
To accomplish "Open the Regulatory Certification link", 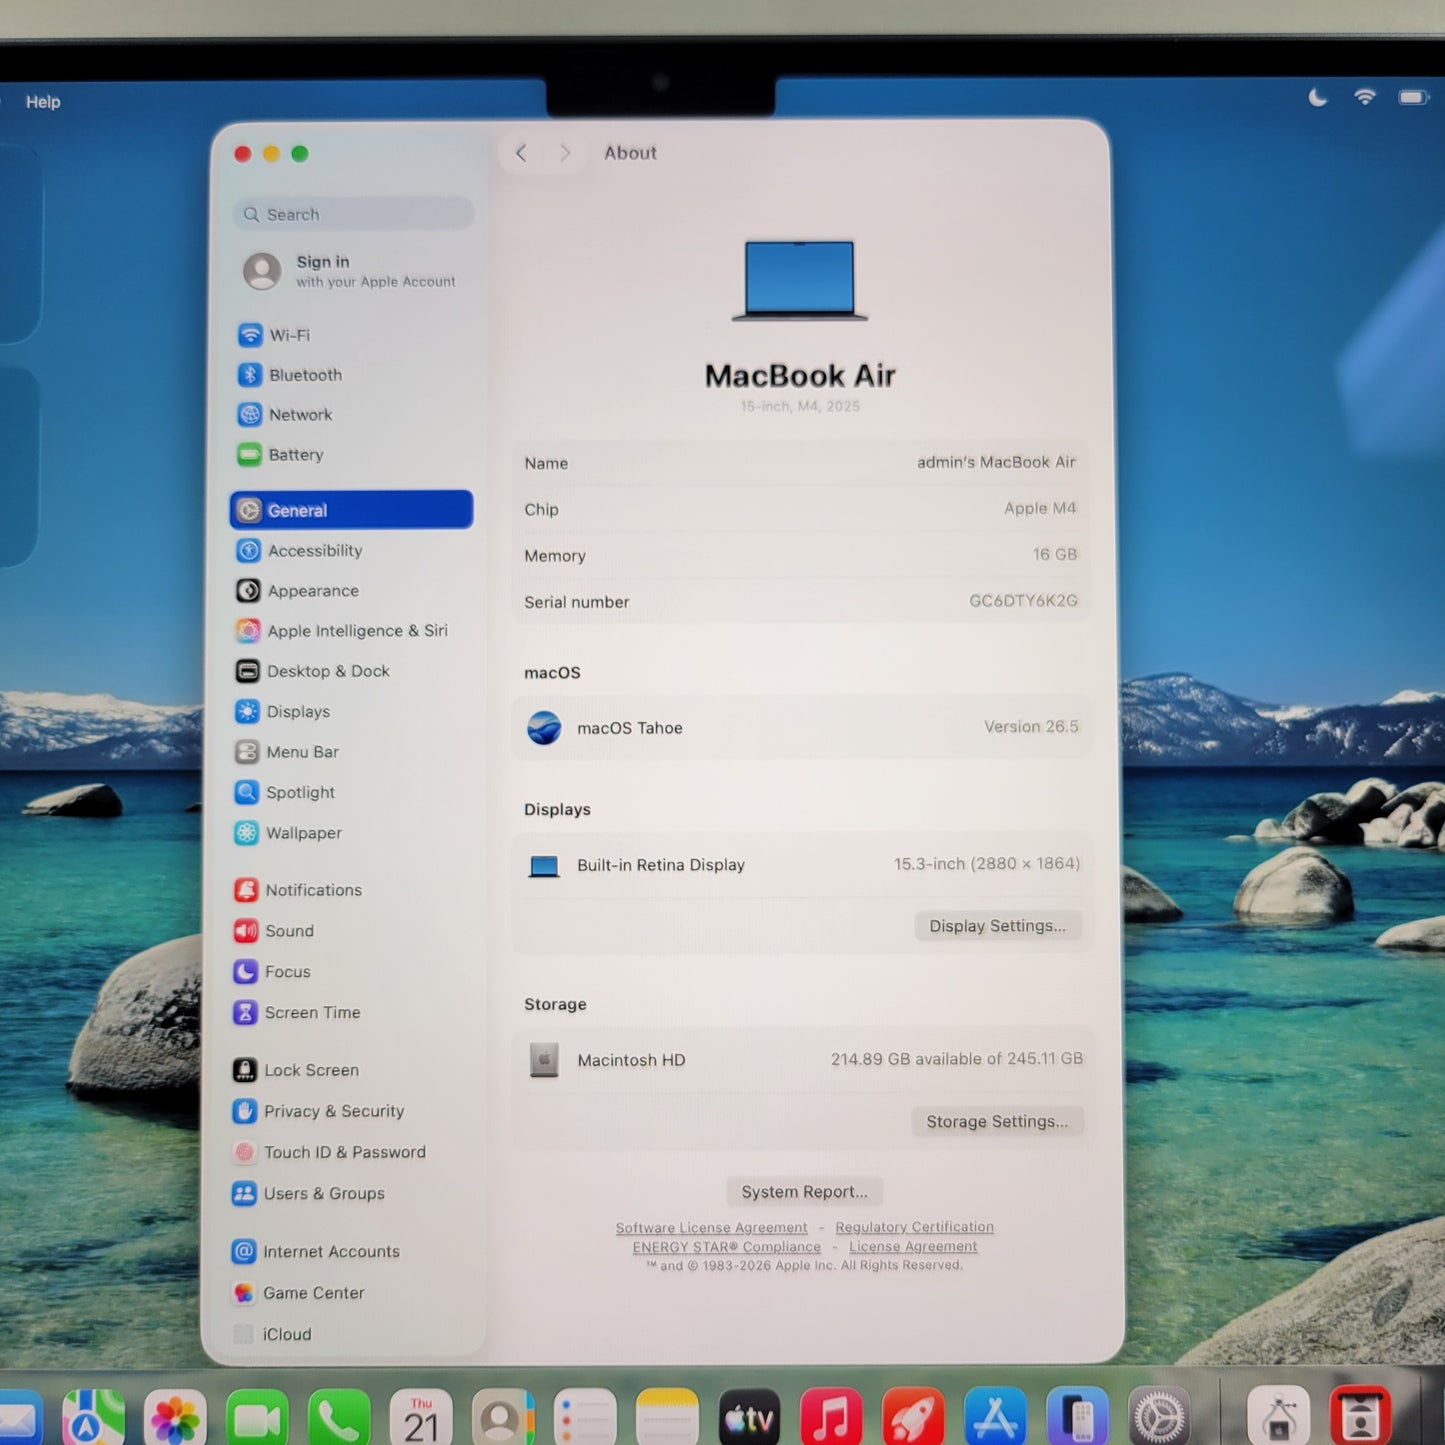I will 914,1227.
